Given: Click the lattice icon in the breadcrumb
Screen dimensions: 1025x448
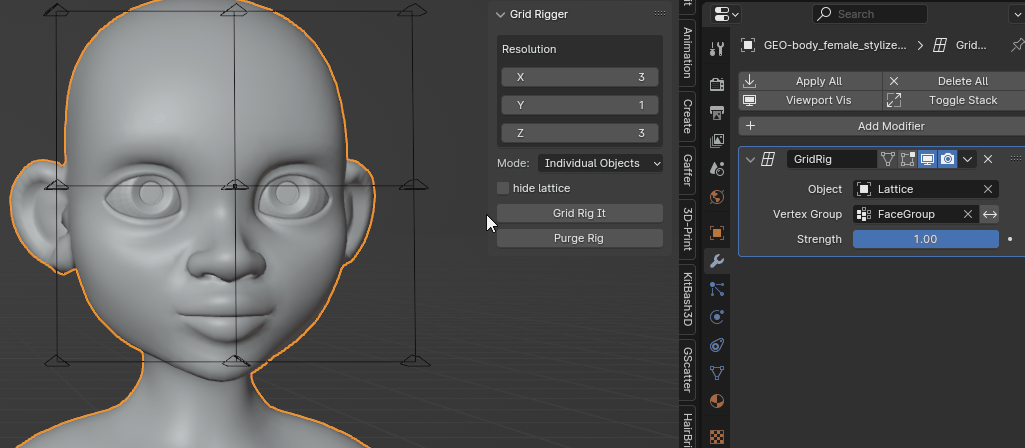Looking at the screenshot, I should (939, 45).
